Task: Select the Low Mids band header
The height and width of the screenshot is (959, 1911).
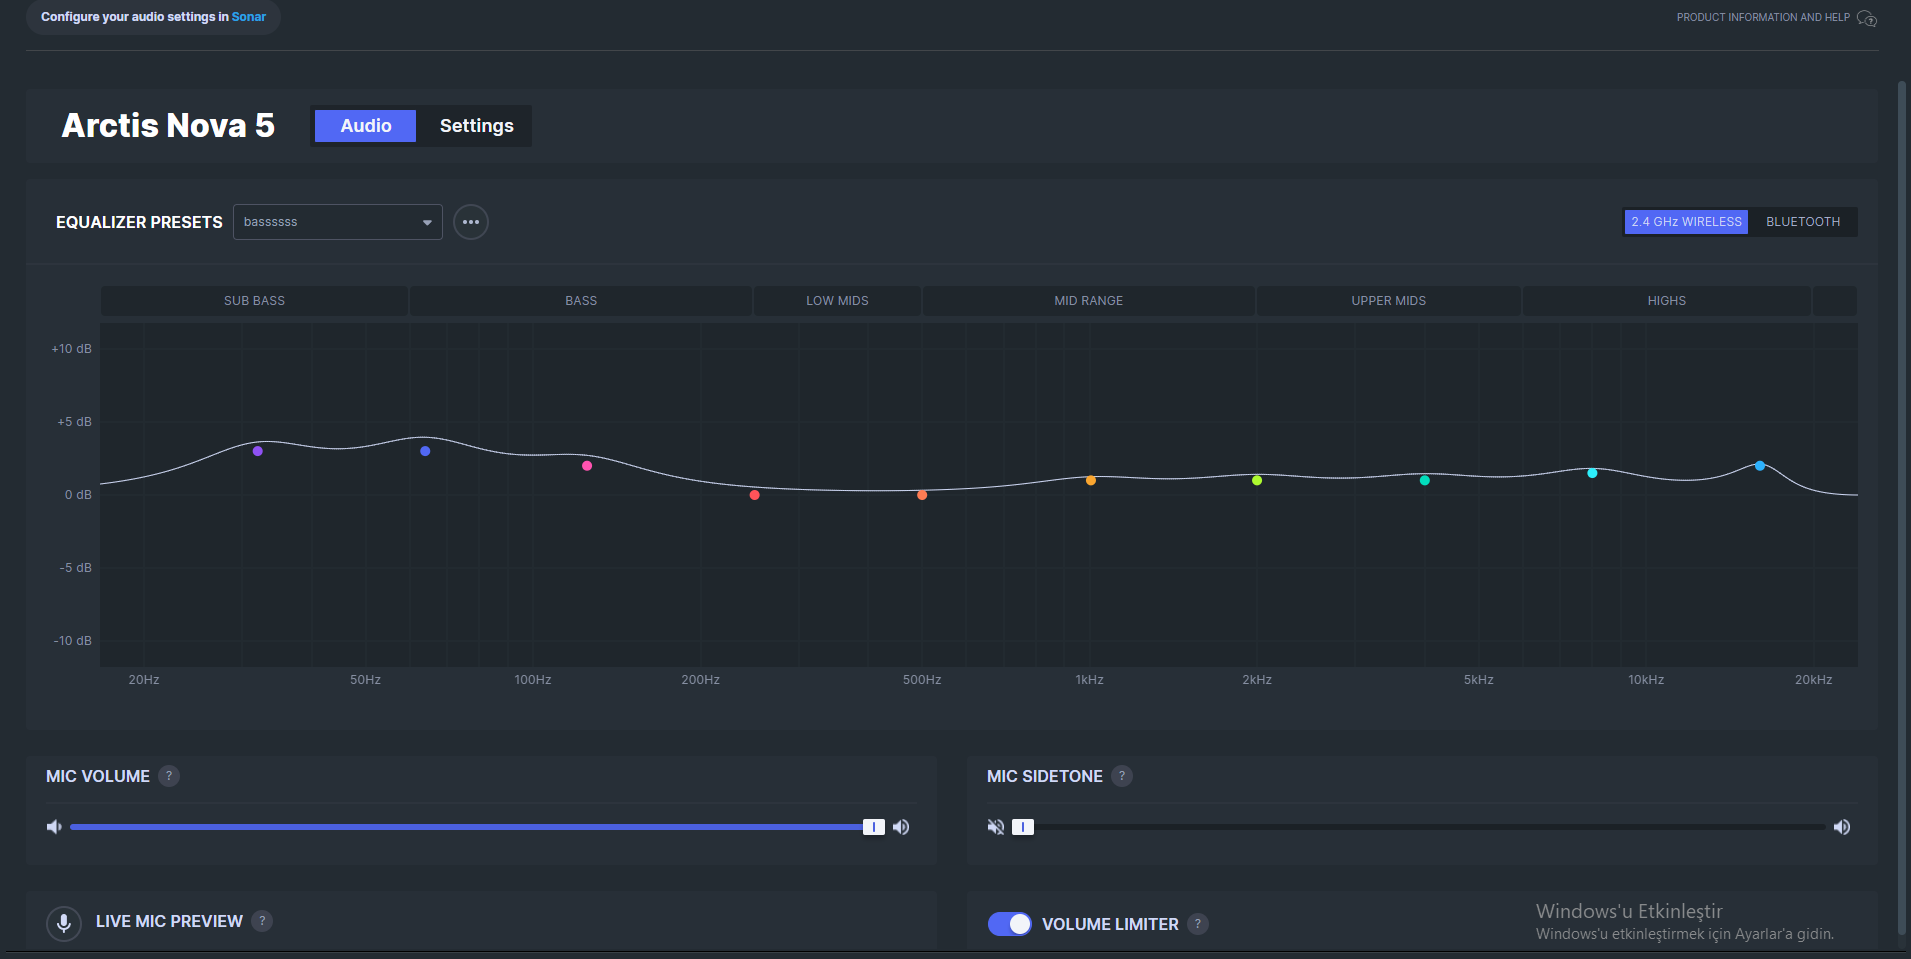Action: coord(837,301)
